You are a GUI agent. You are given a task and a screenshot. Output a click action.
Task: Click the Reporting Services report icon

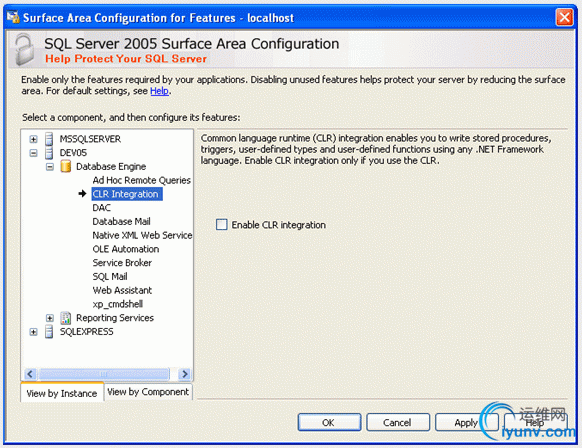click(x=66, y=318)
